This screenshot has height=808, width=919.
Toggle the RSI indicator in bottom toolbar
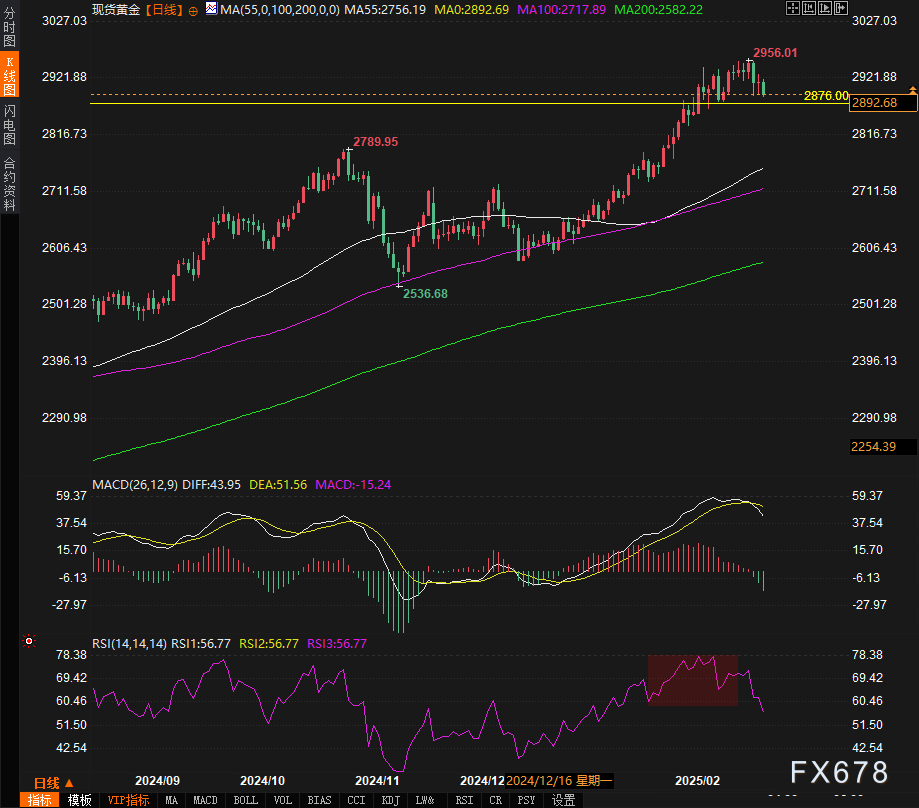pos(463,800)
